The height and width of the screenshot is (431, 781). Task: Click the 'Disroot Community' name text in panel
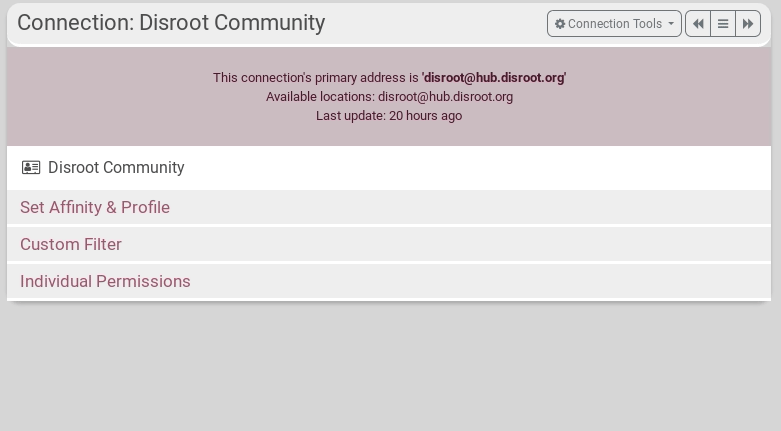116,168
